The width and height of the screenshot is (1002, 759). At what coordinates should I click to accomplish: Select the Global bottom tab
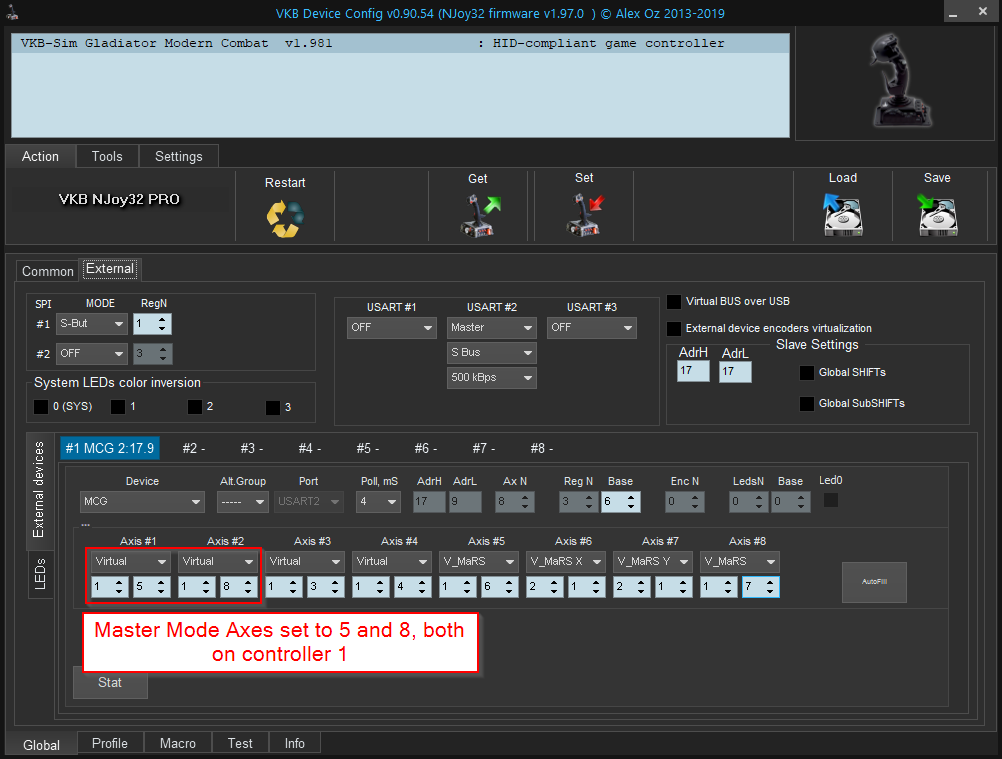42,746
